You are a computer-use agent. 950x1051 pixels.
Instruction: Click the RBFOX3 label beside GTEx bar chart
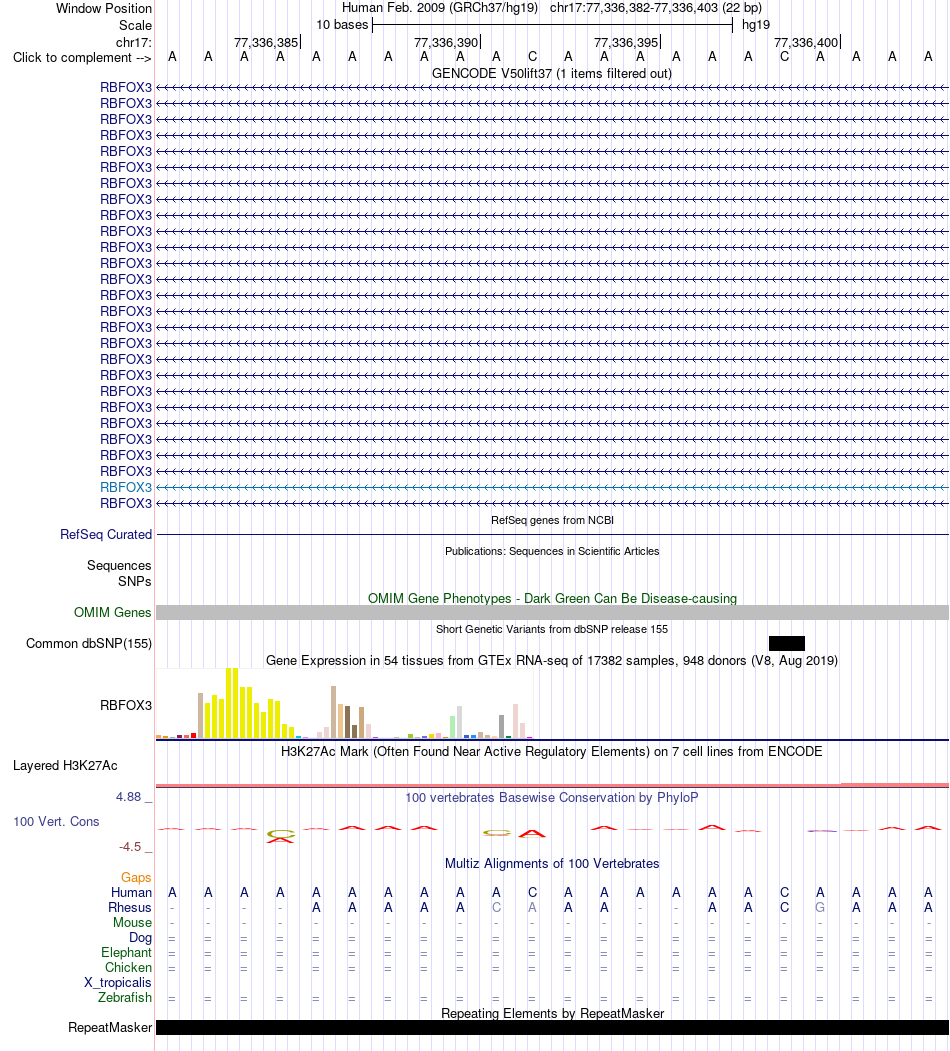pos(126,705)
